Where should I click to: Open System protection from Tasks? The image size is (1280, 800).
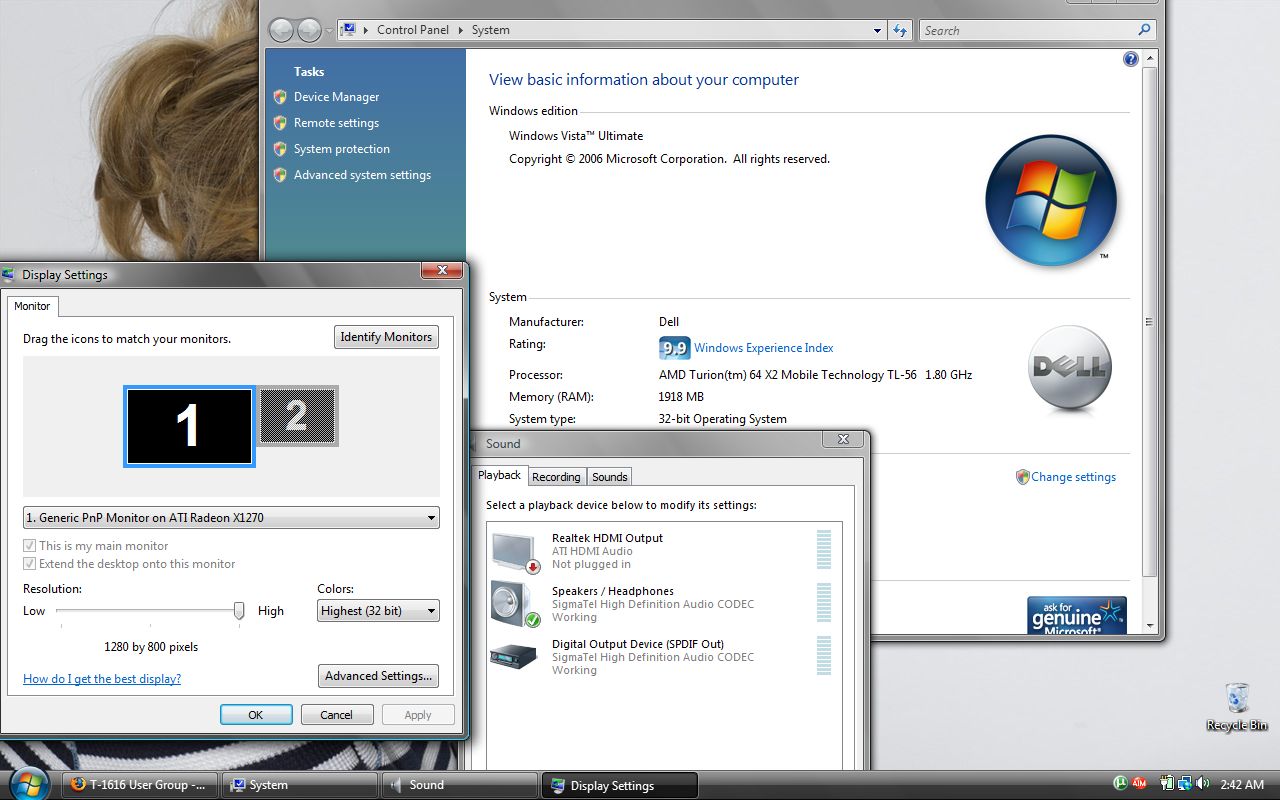click(x=342, y=149)
